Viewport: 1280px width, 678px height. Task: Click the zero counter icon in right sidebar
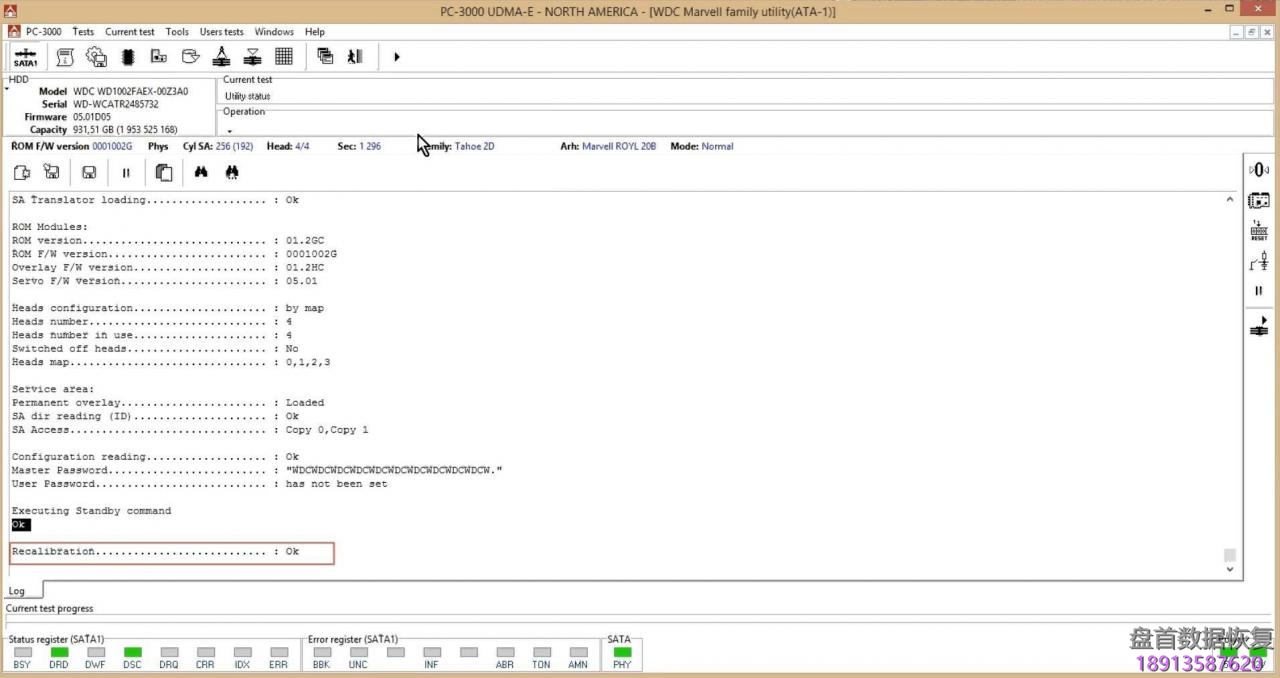(1258, 170)
